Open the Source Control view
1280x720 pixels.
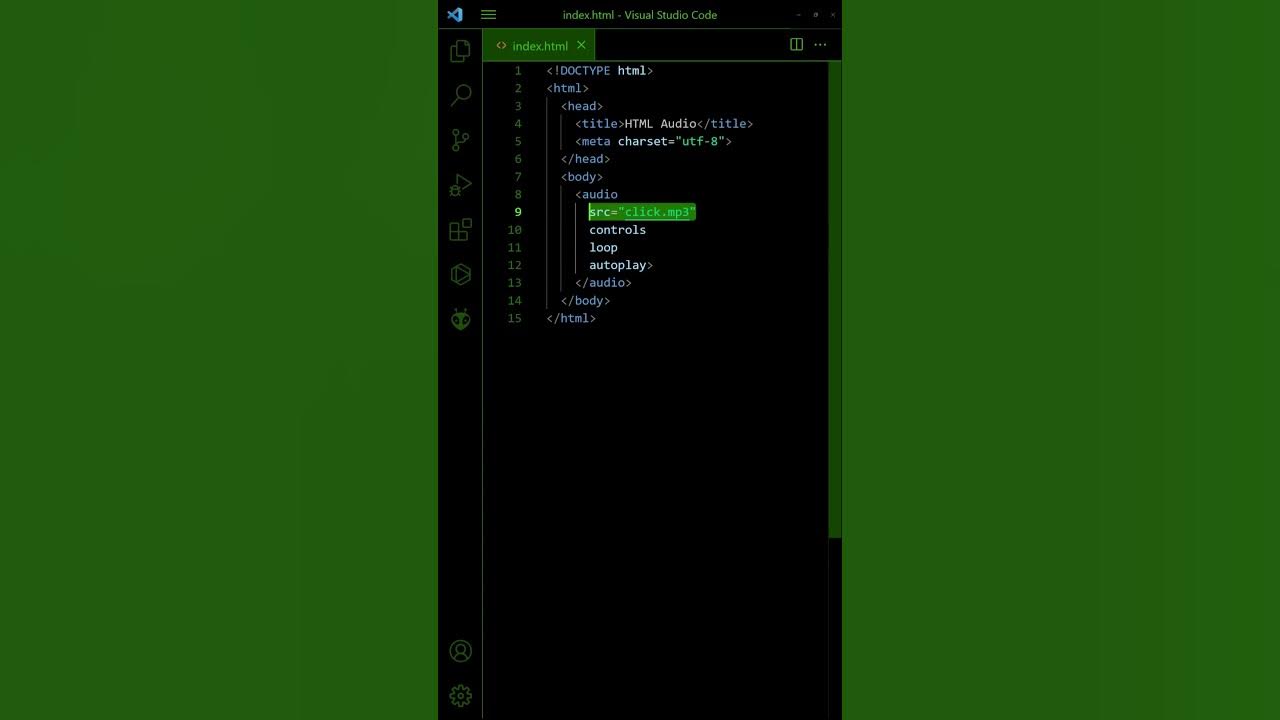460,140
